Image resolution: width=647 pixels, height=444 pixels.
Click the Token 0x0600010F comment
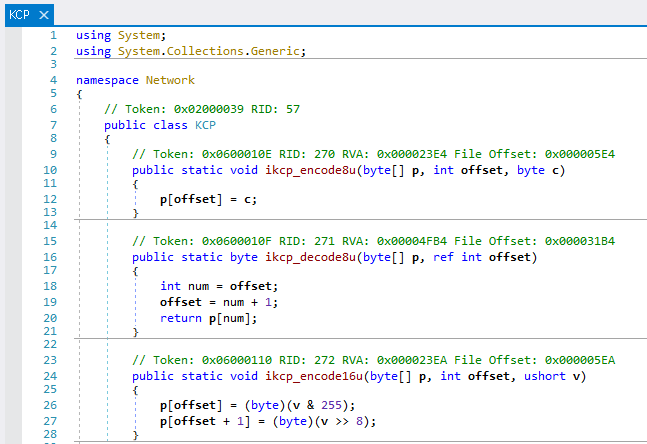[373, 241]
